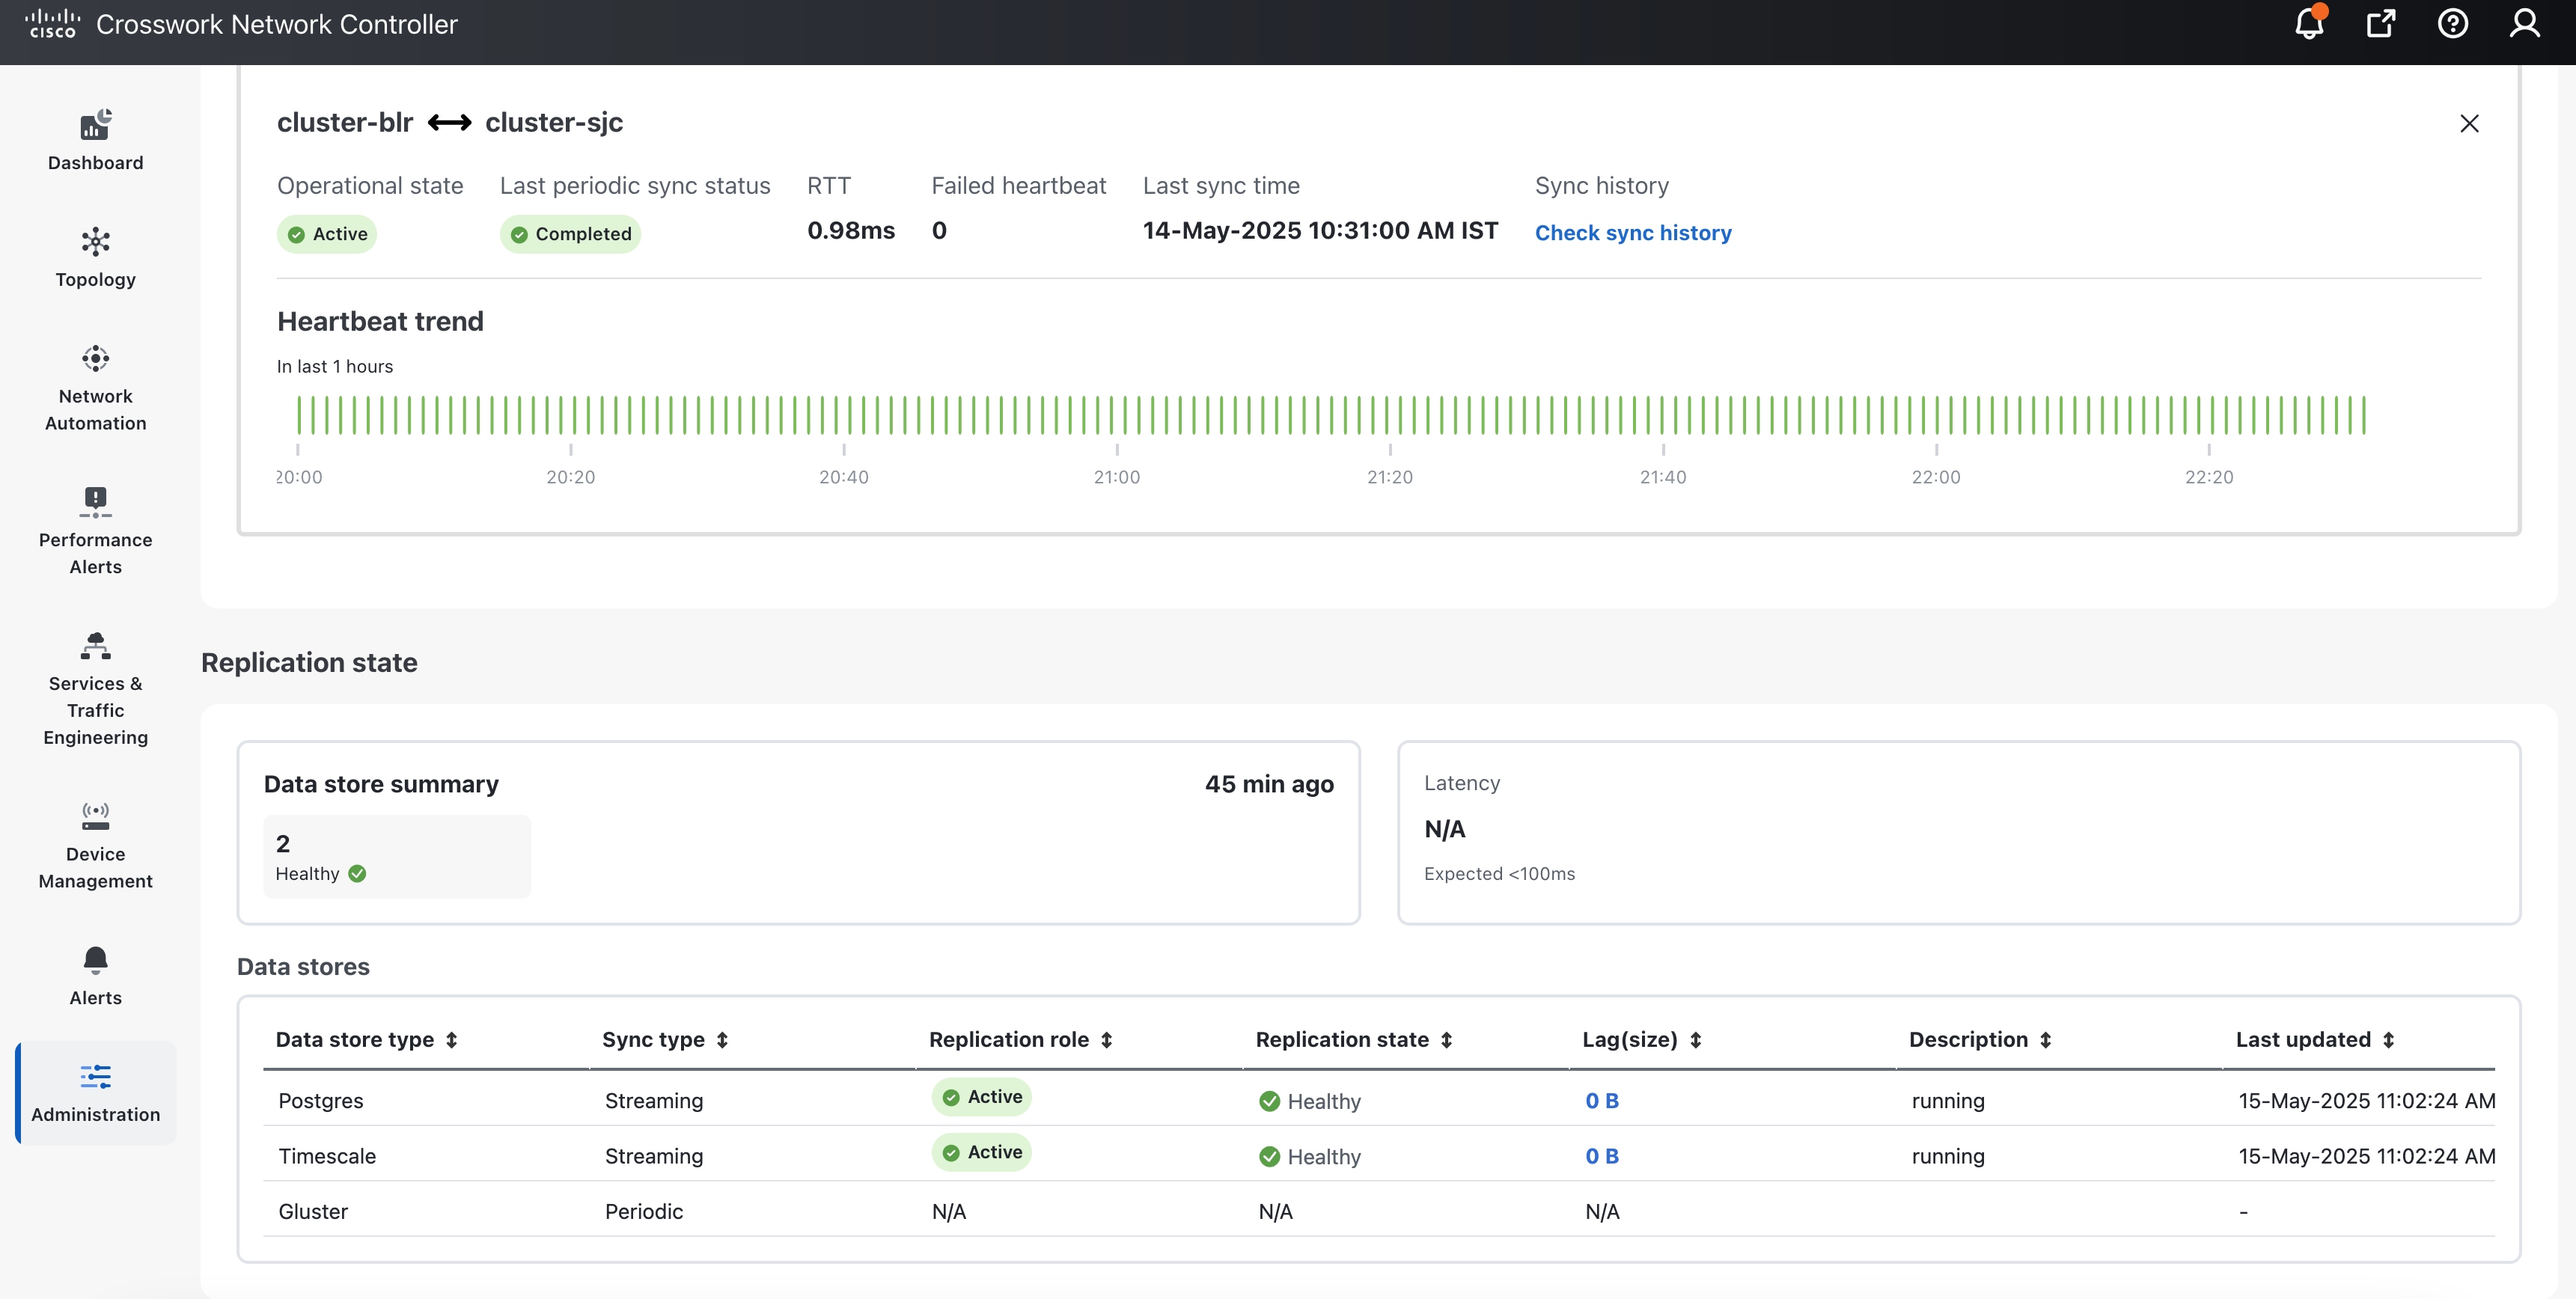Sort by Replication role column

coord(1020,1040)
